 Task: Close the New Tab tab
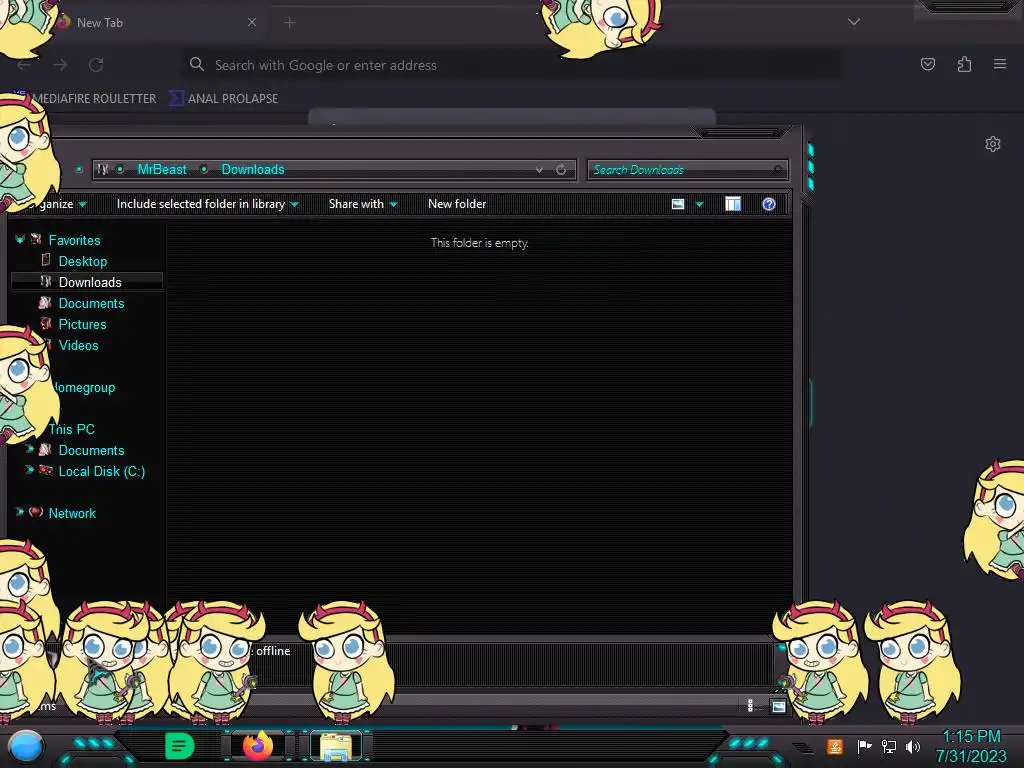[251, 22]
